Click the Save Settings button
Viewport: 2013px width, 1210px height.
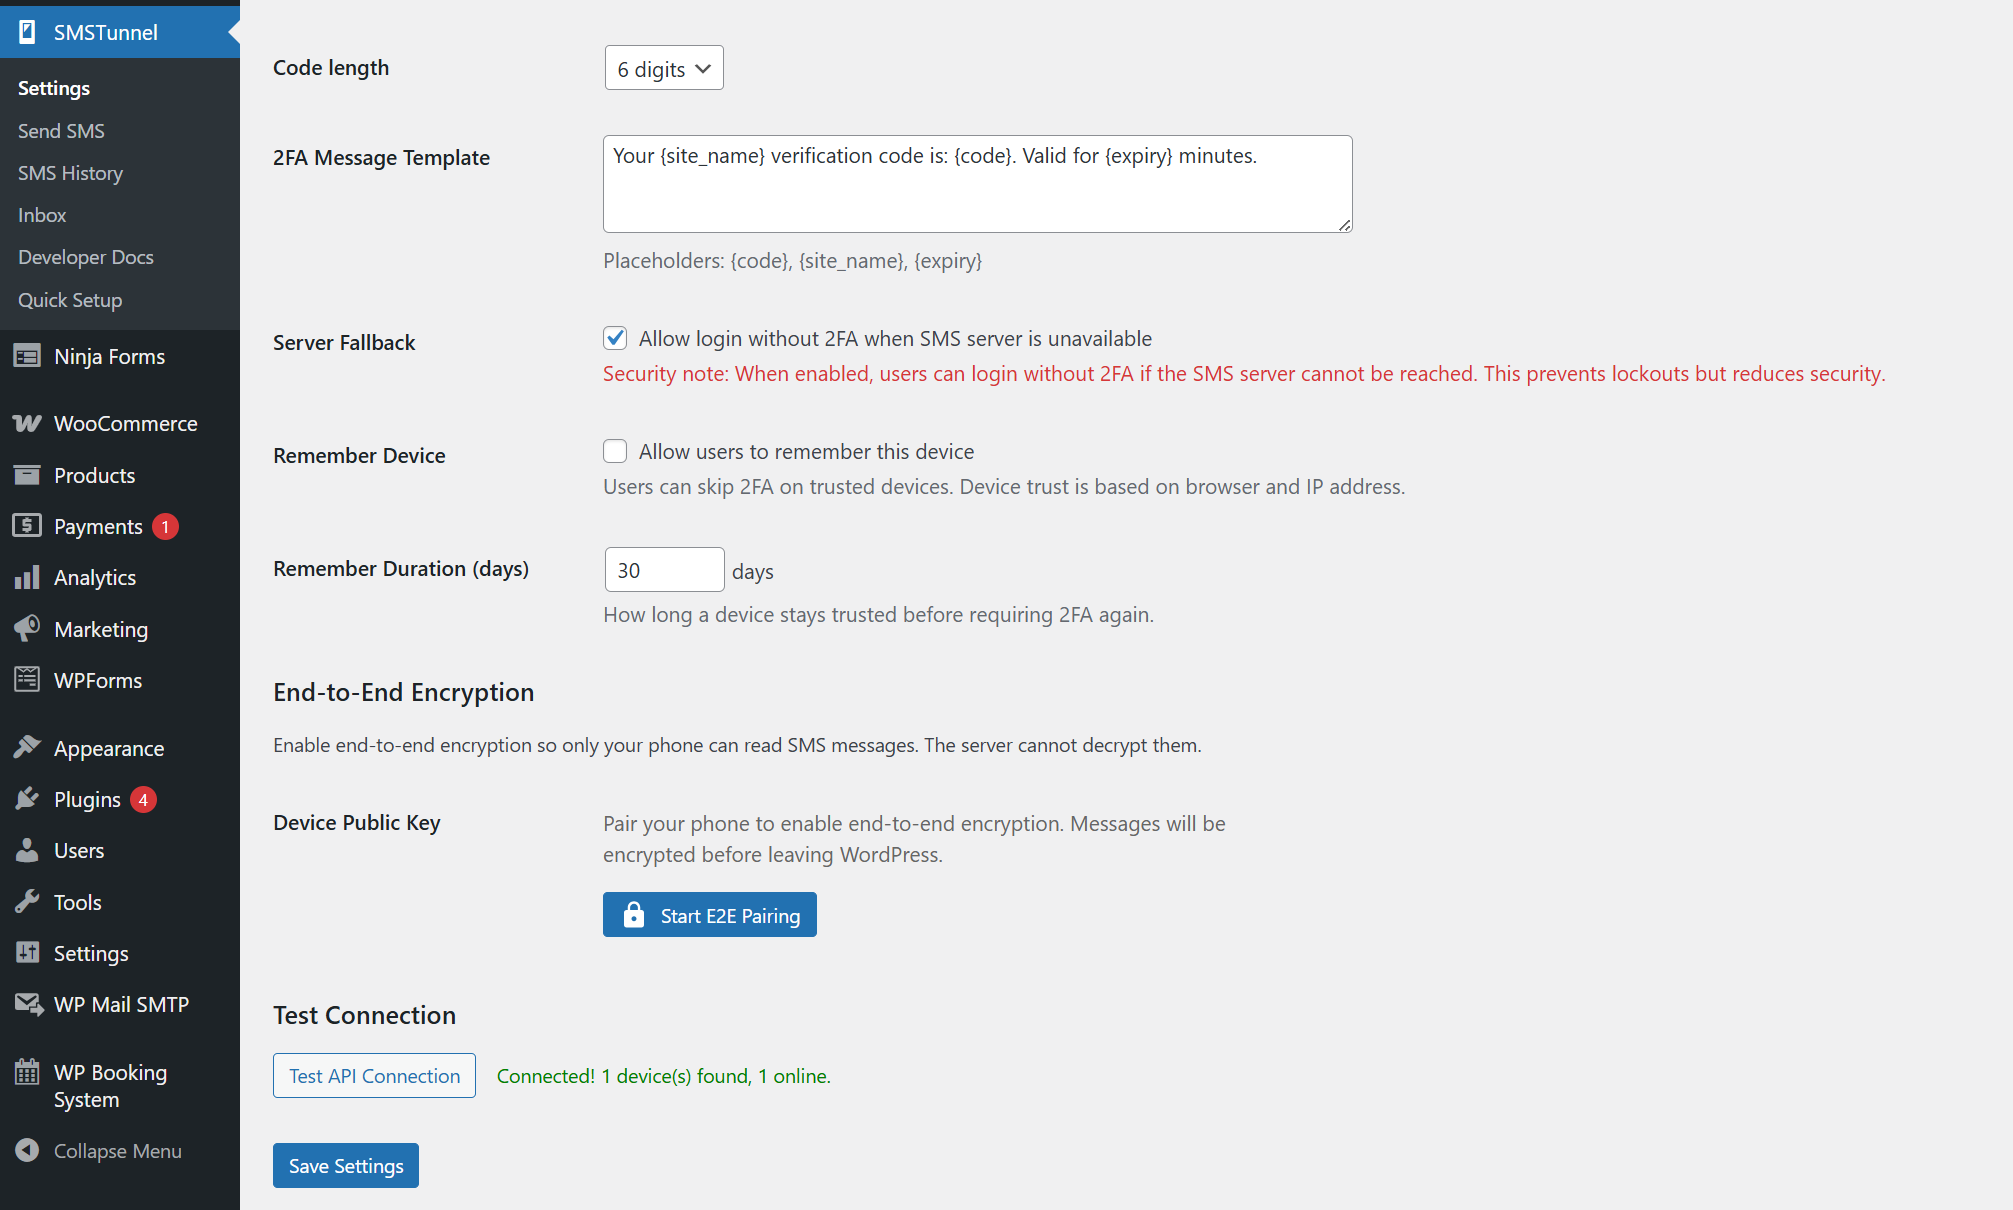tap(345, 1165)
